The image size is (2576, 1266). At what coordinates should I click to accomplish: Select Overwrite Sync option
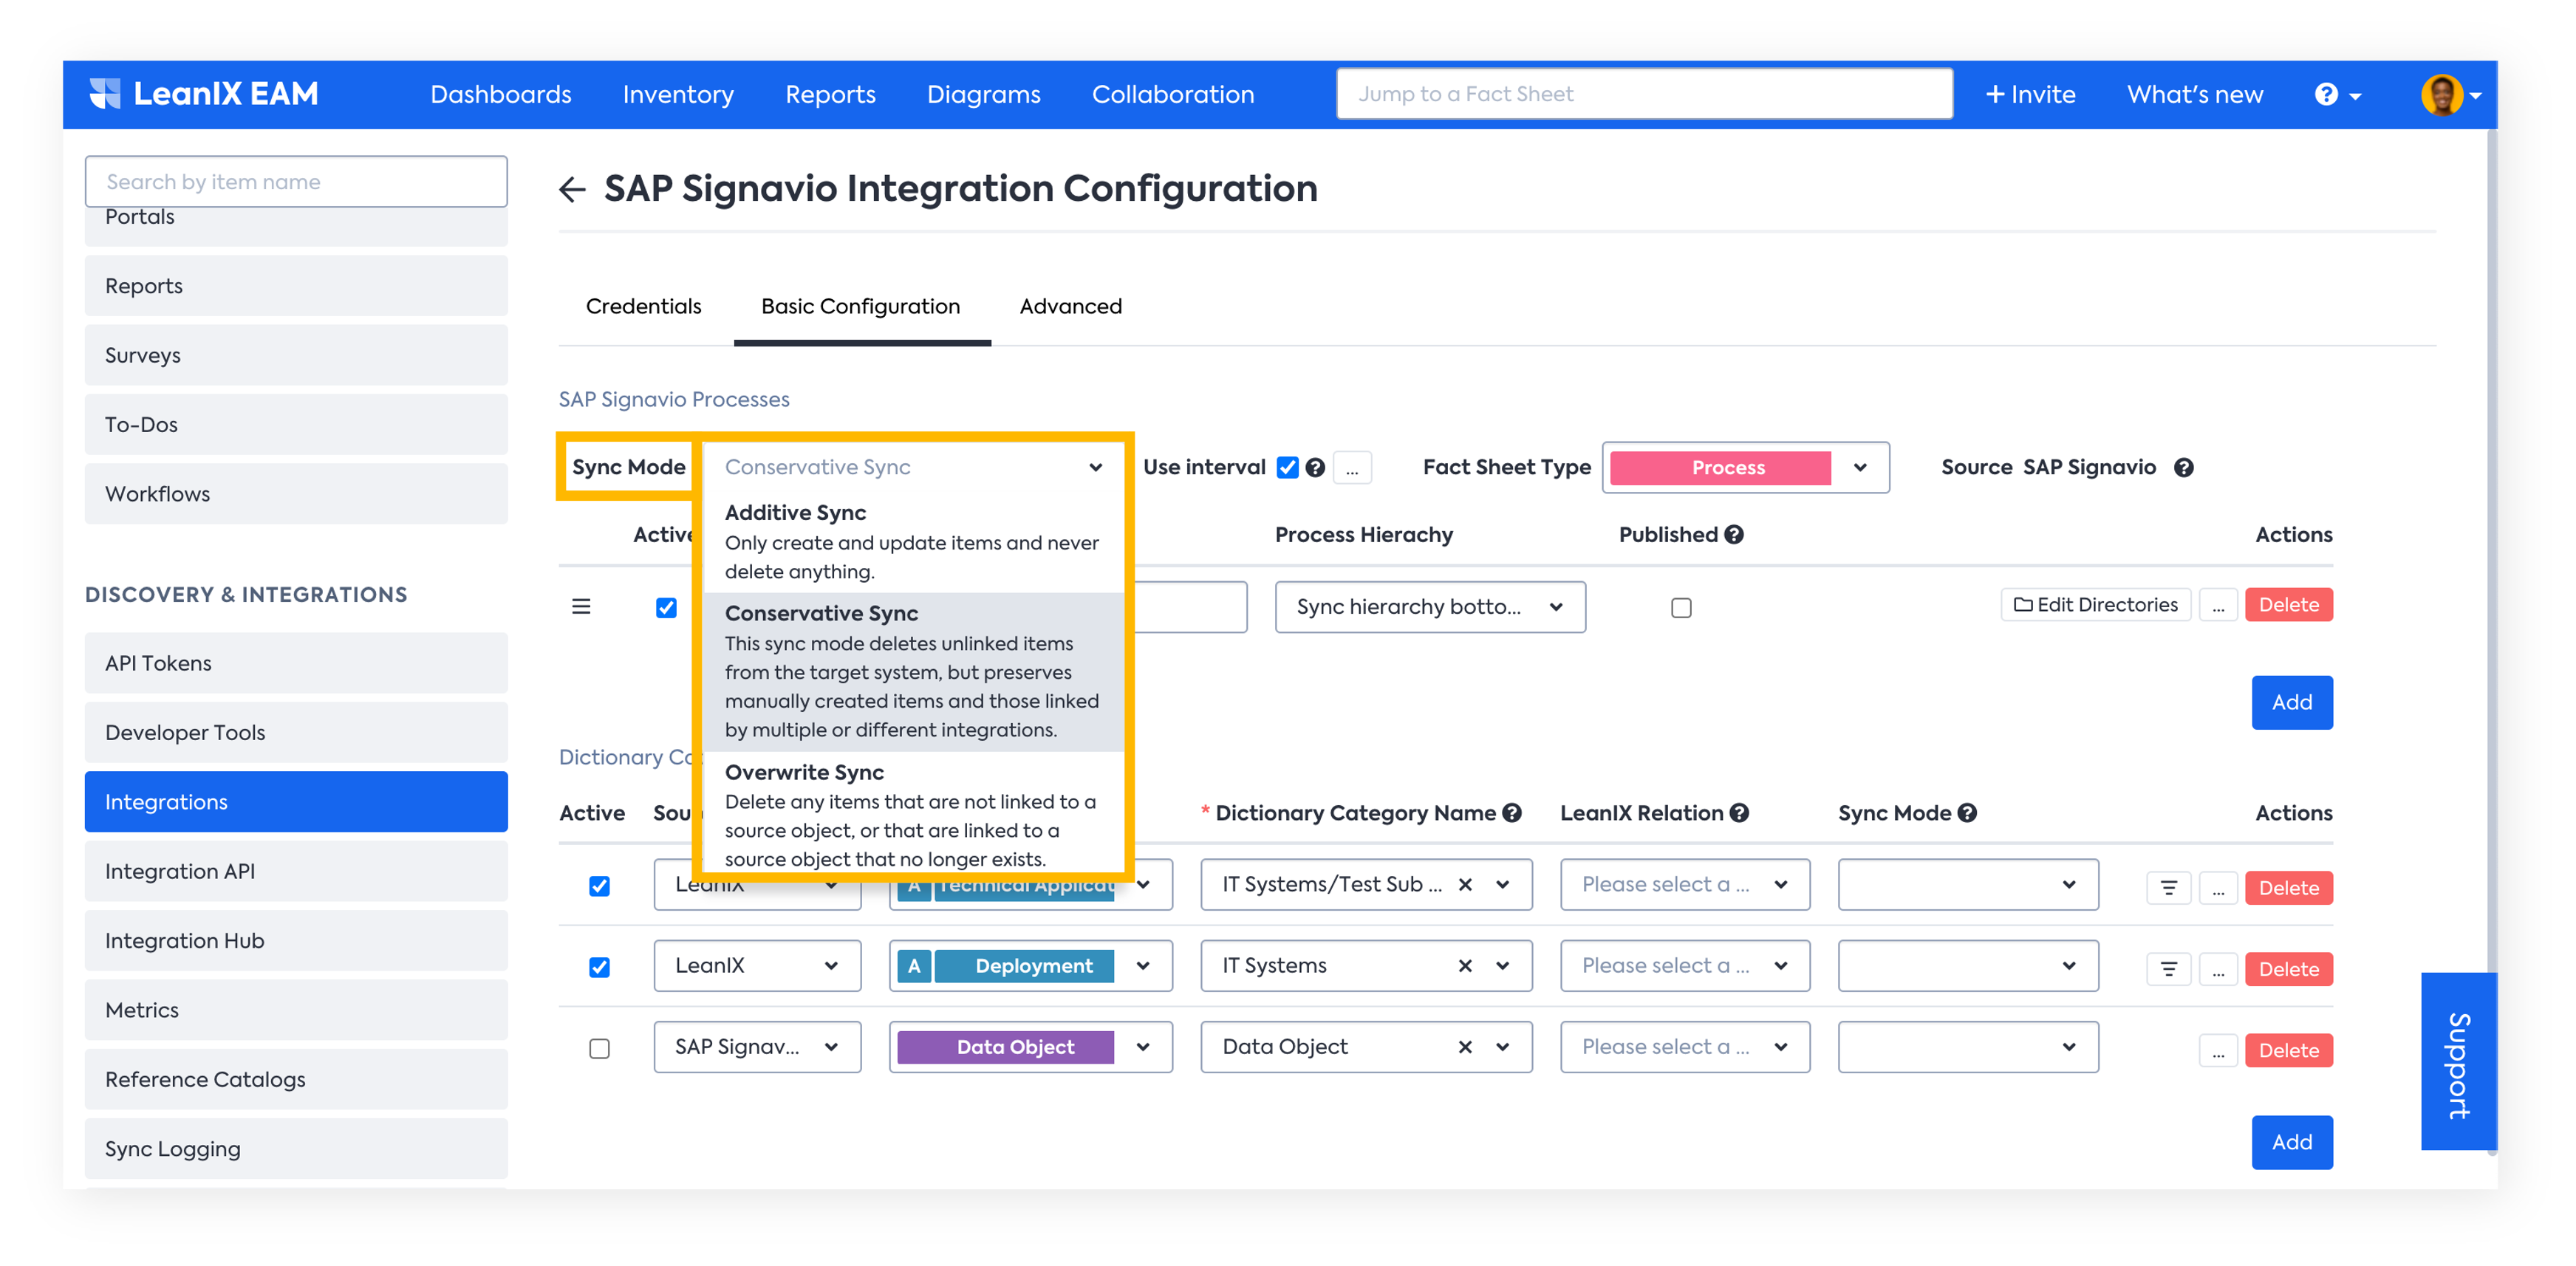click(x=913, y=814)
